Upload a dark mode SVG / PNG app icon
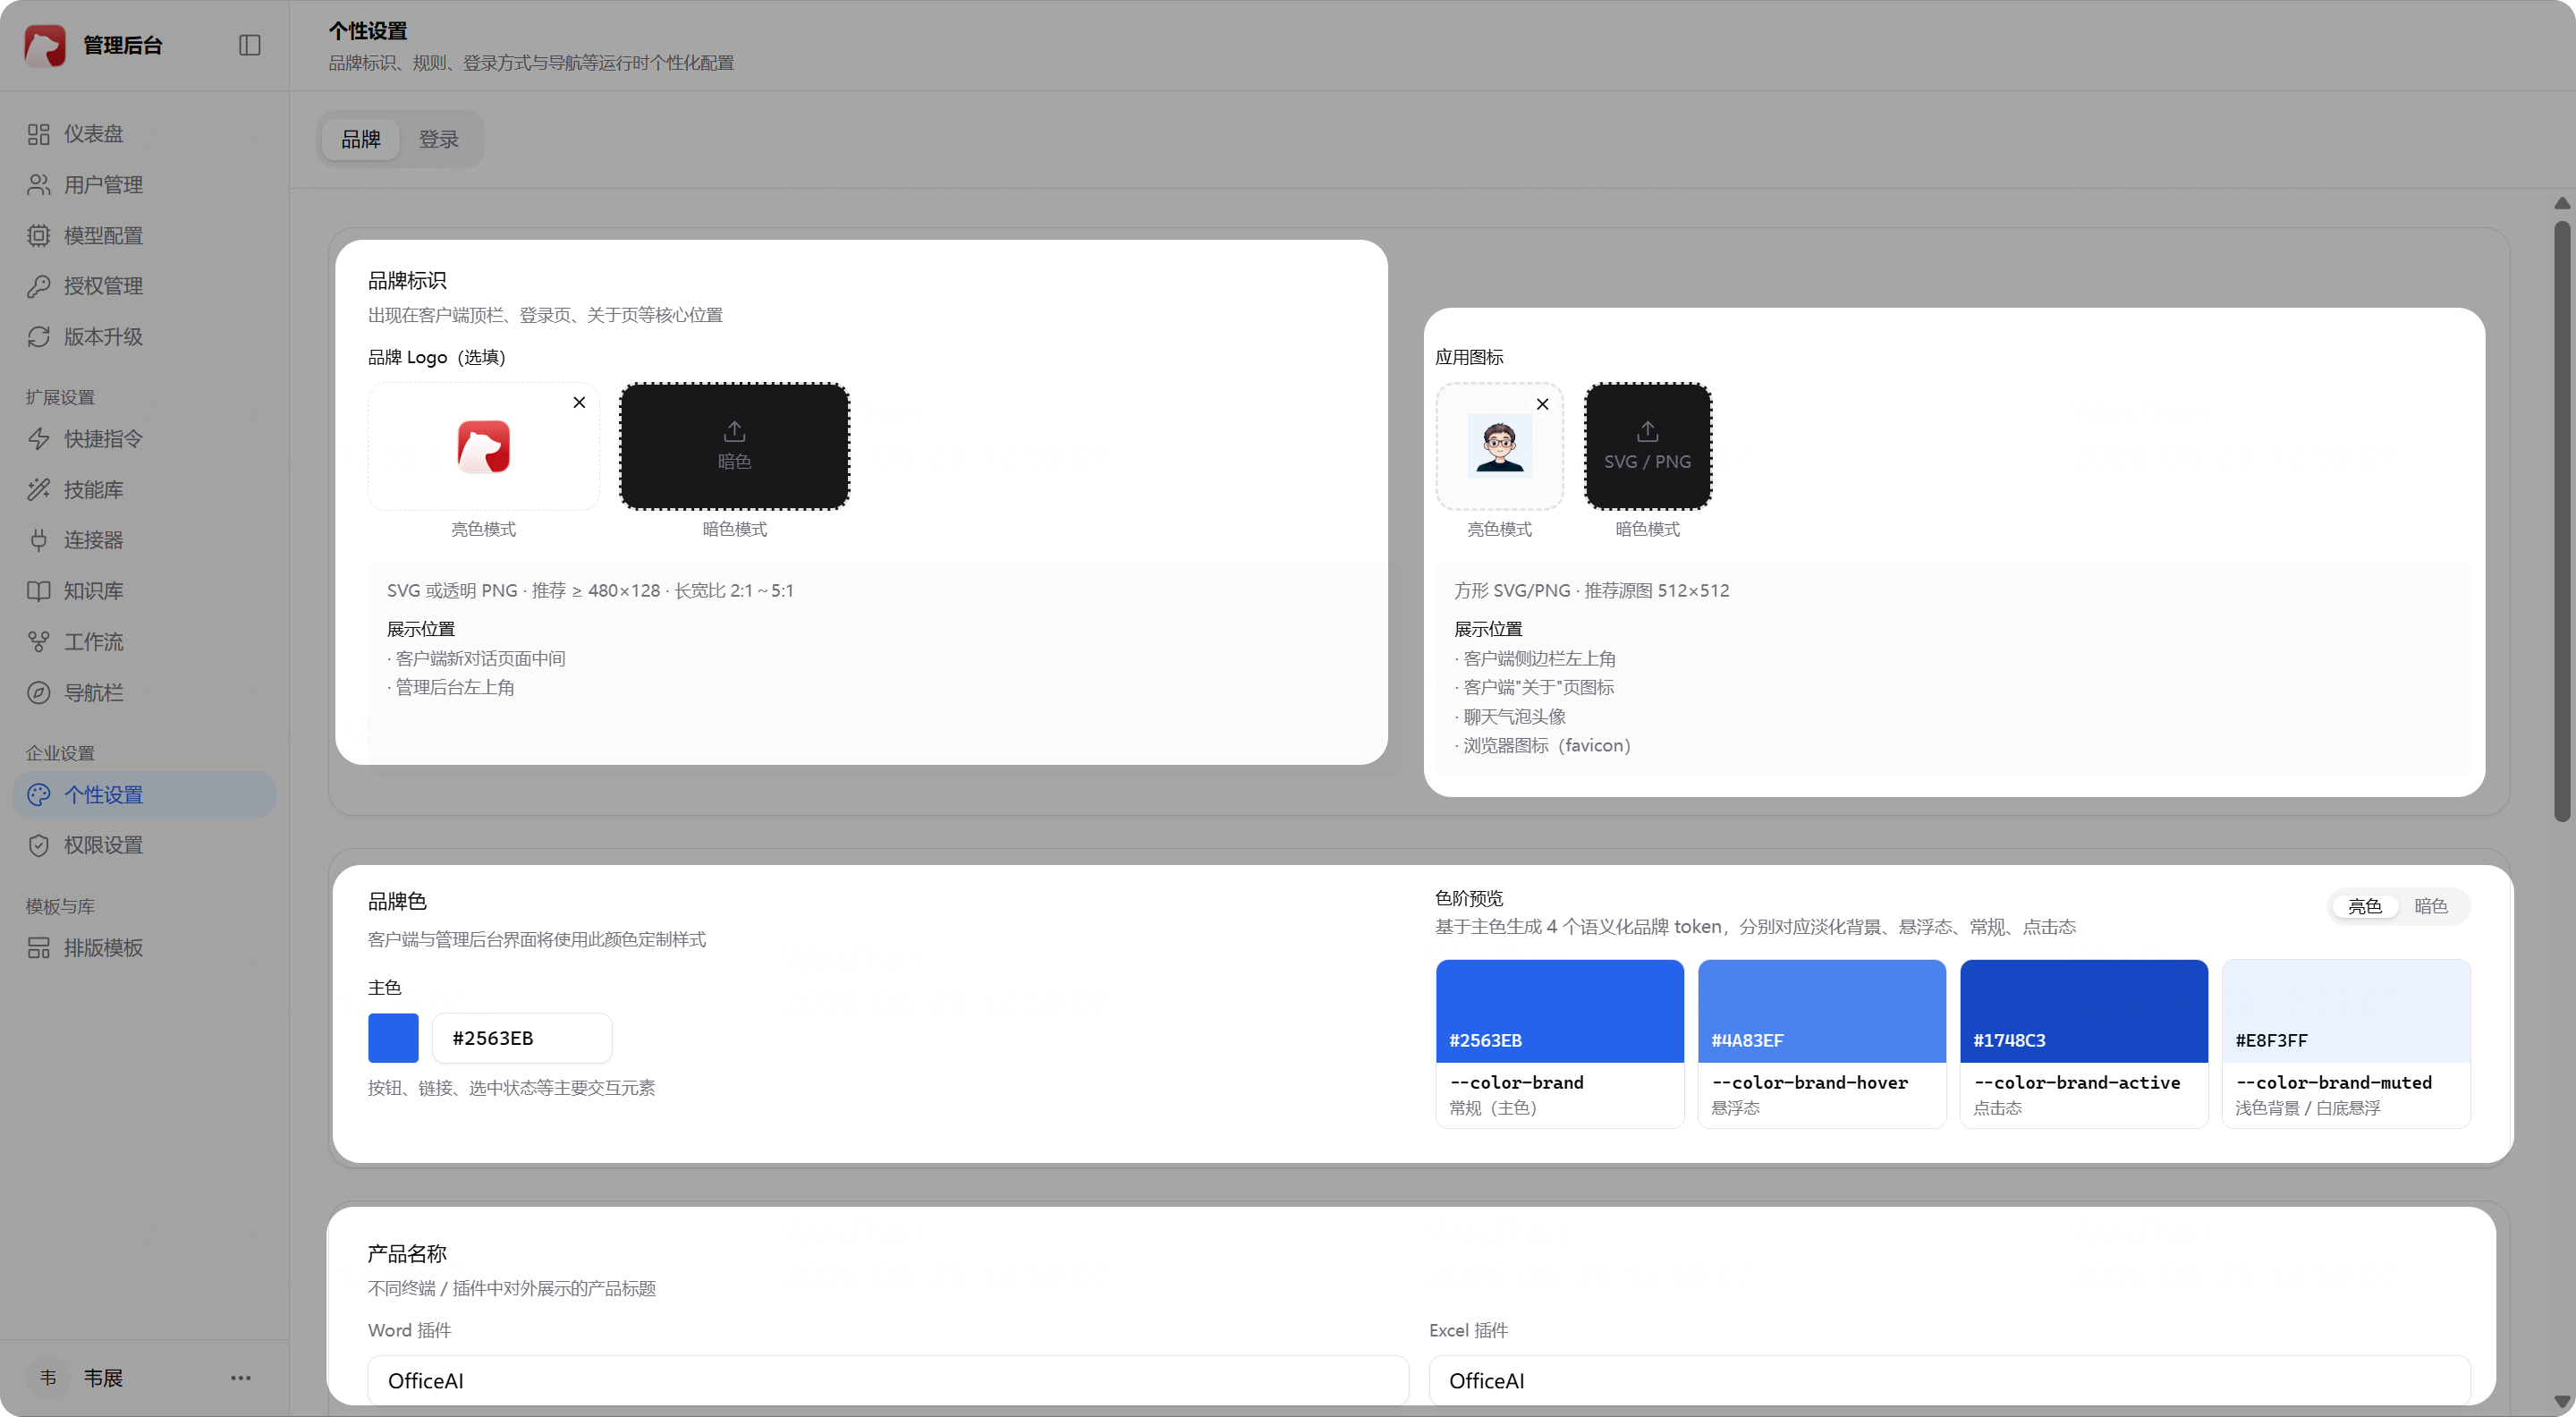The image size is (2576, 1417). coord(1647,447)
